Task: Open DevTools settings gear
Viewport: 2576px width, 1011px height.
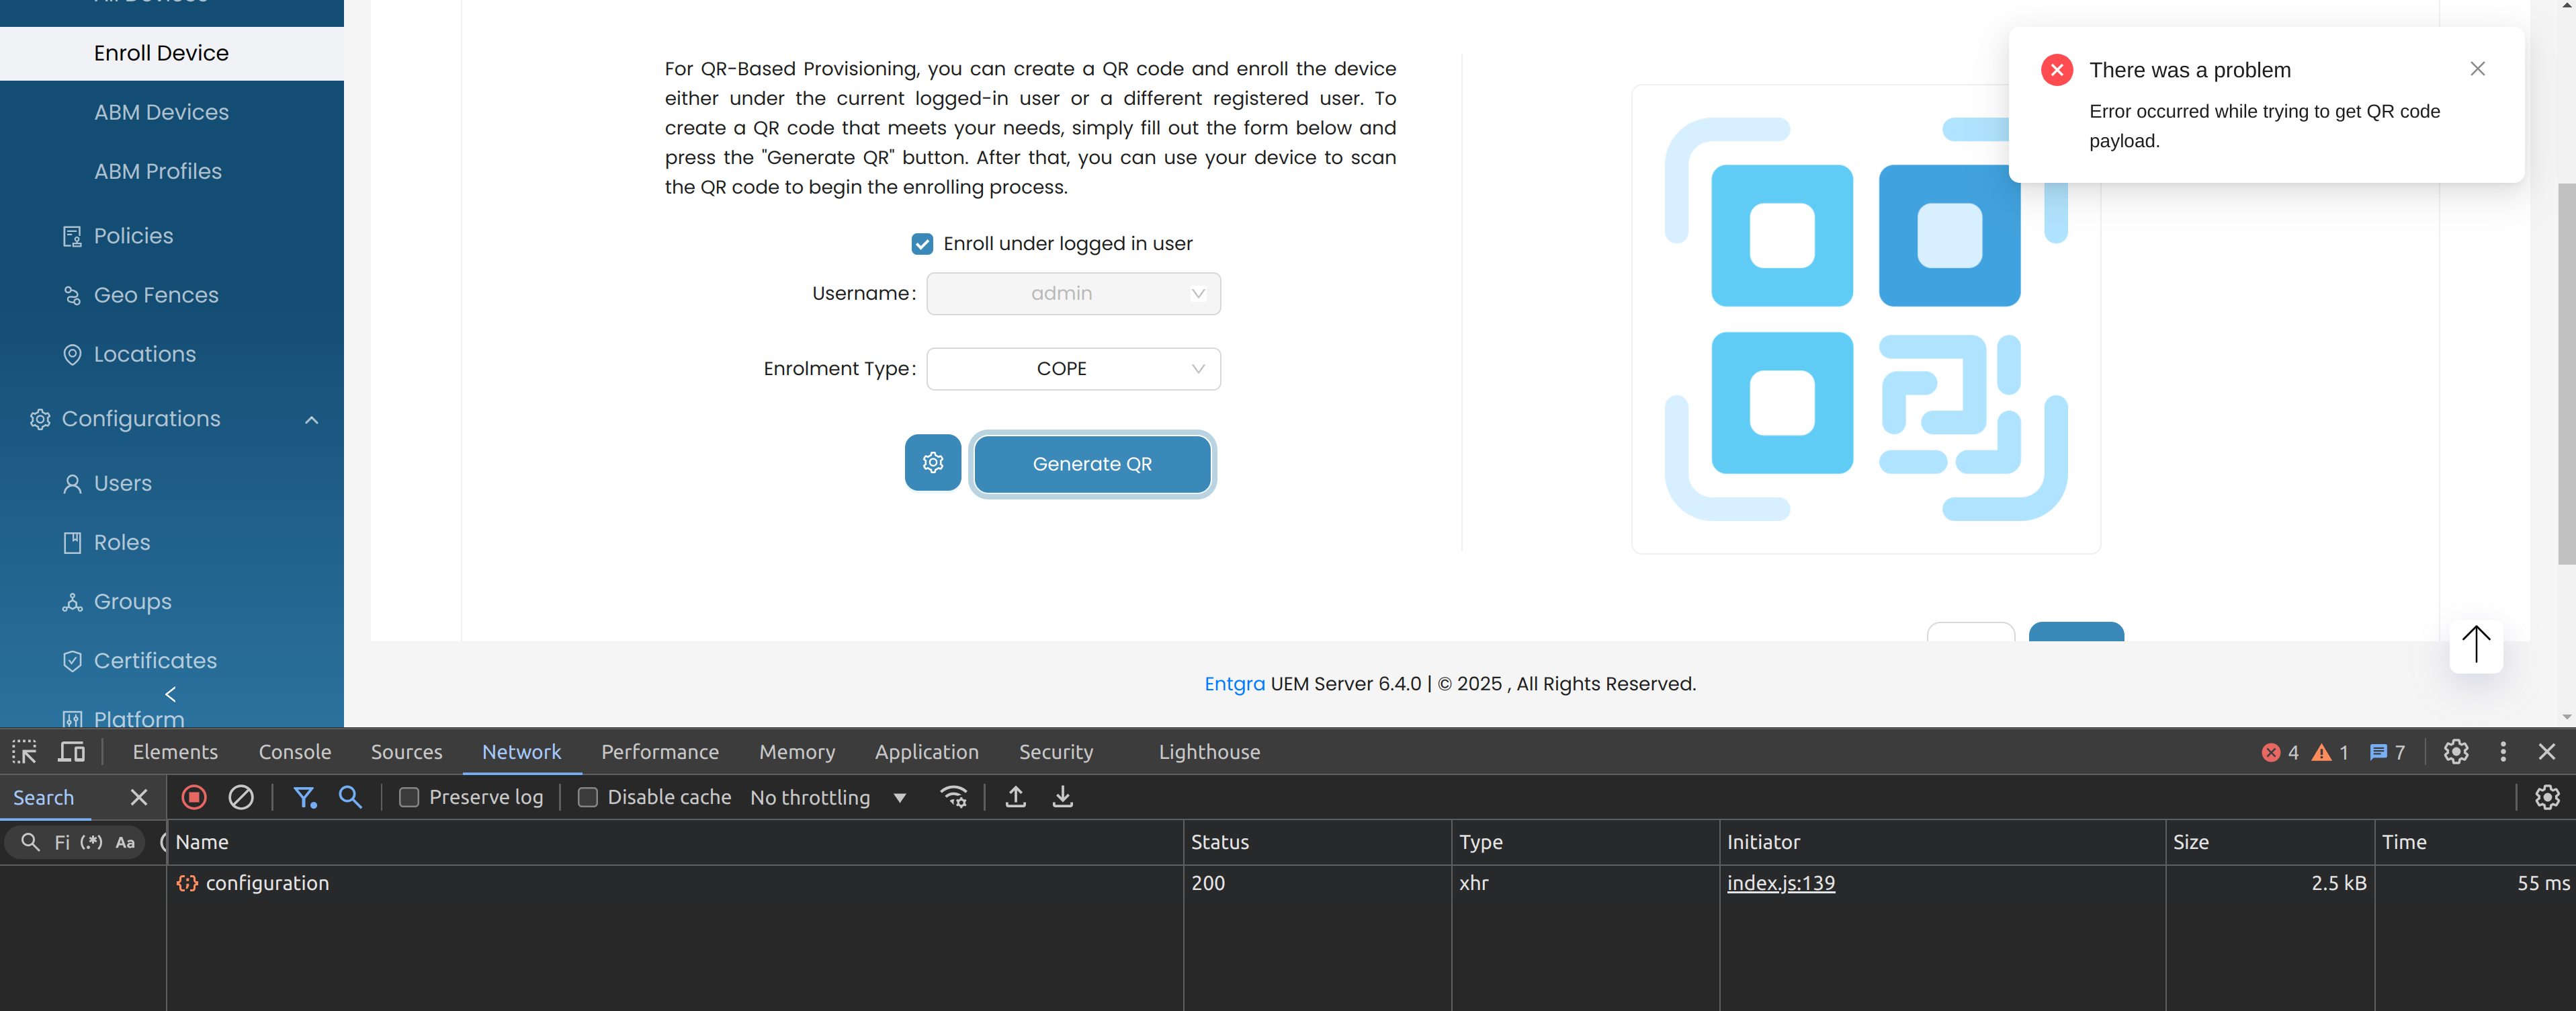Action: [2456, 752]
